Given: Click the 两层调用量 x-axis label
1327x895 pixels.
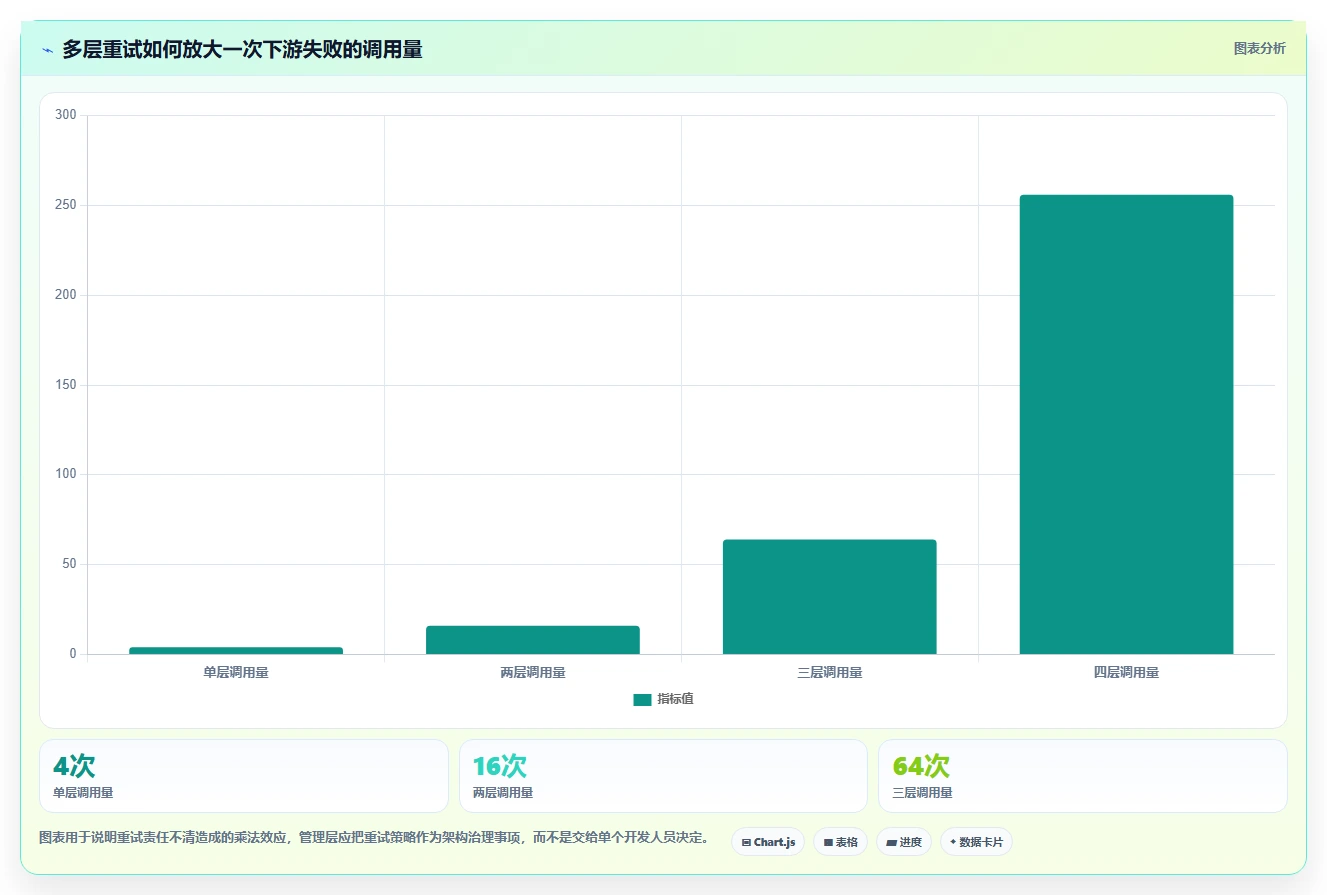Looking at the screenshot, I should [533, 673].
